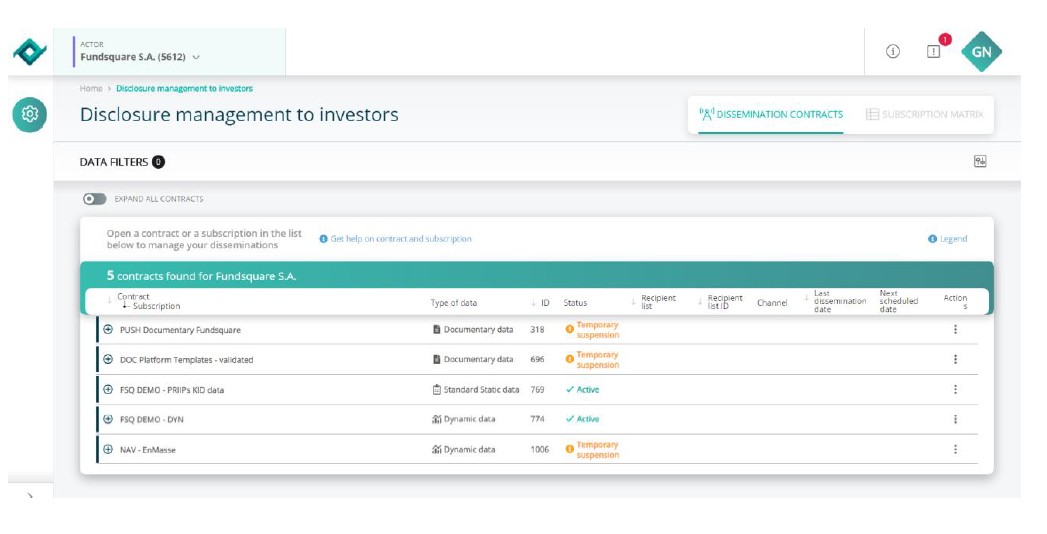The image size is (1047, 534).
Task: Expand the DOC Platform Templates contract
Action: point(108,359)
